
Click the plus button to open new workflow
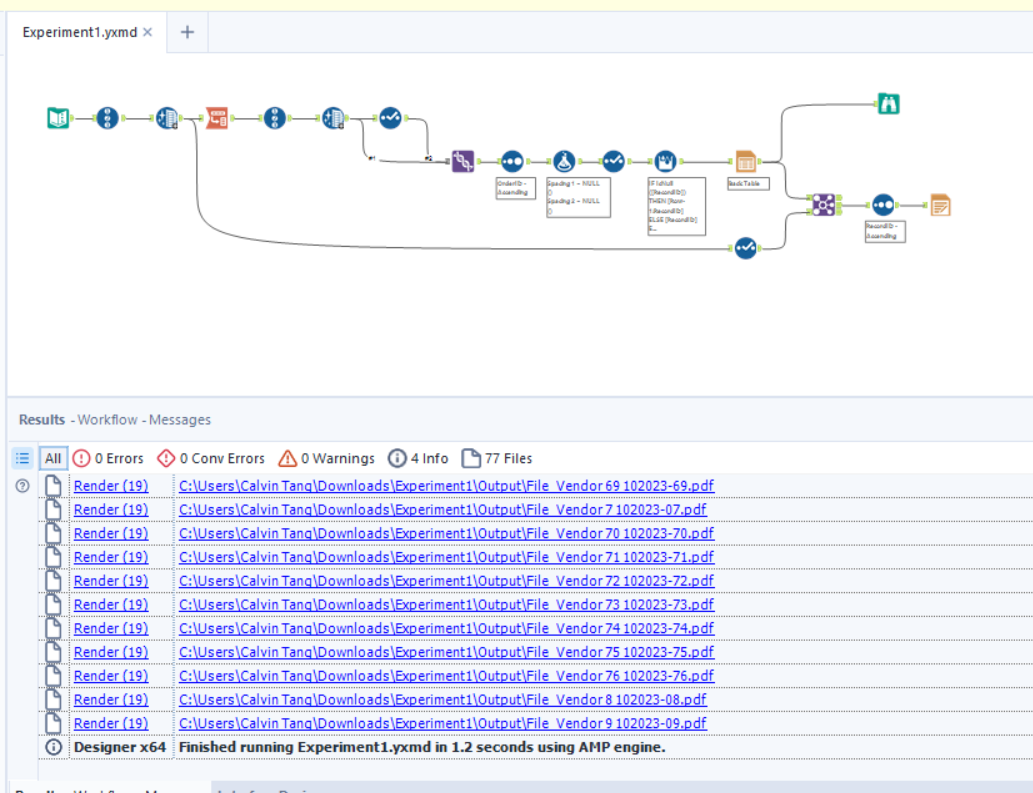click(x=186, y=31)
